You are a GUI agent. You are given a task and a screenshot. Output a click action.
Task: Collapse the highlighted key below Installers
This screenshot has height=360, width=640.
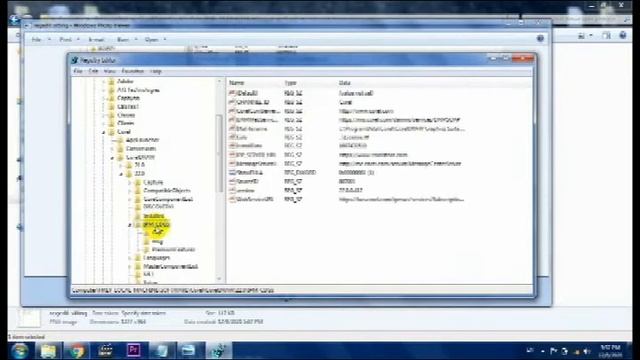tap(130, 224)
